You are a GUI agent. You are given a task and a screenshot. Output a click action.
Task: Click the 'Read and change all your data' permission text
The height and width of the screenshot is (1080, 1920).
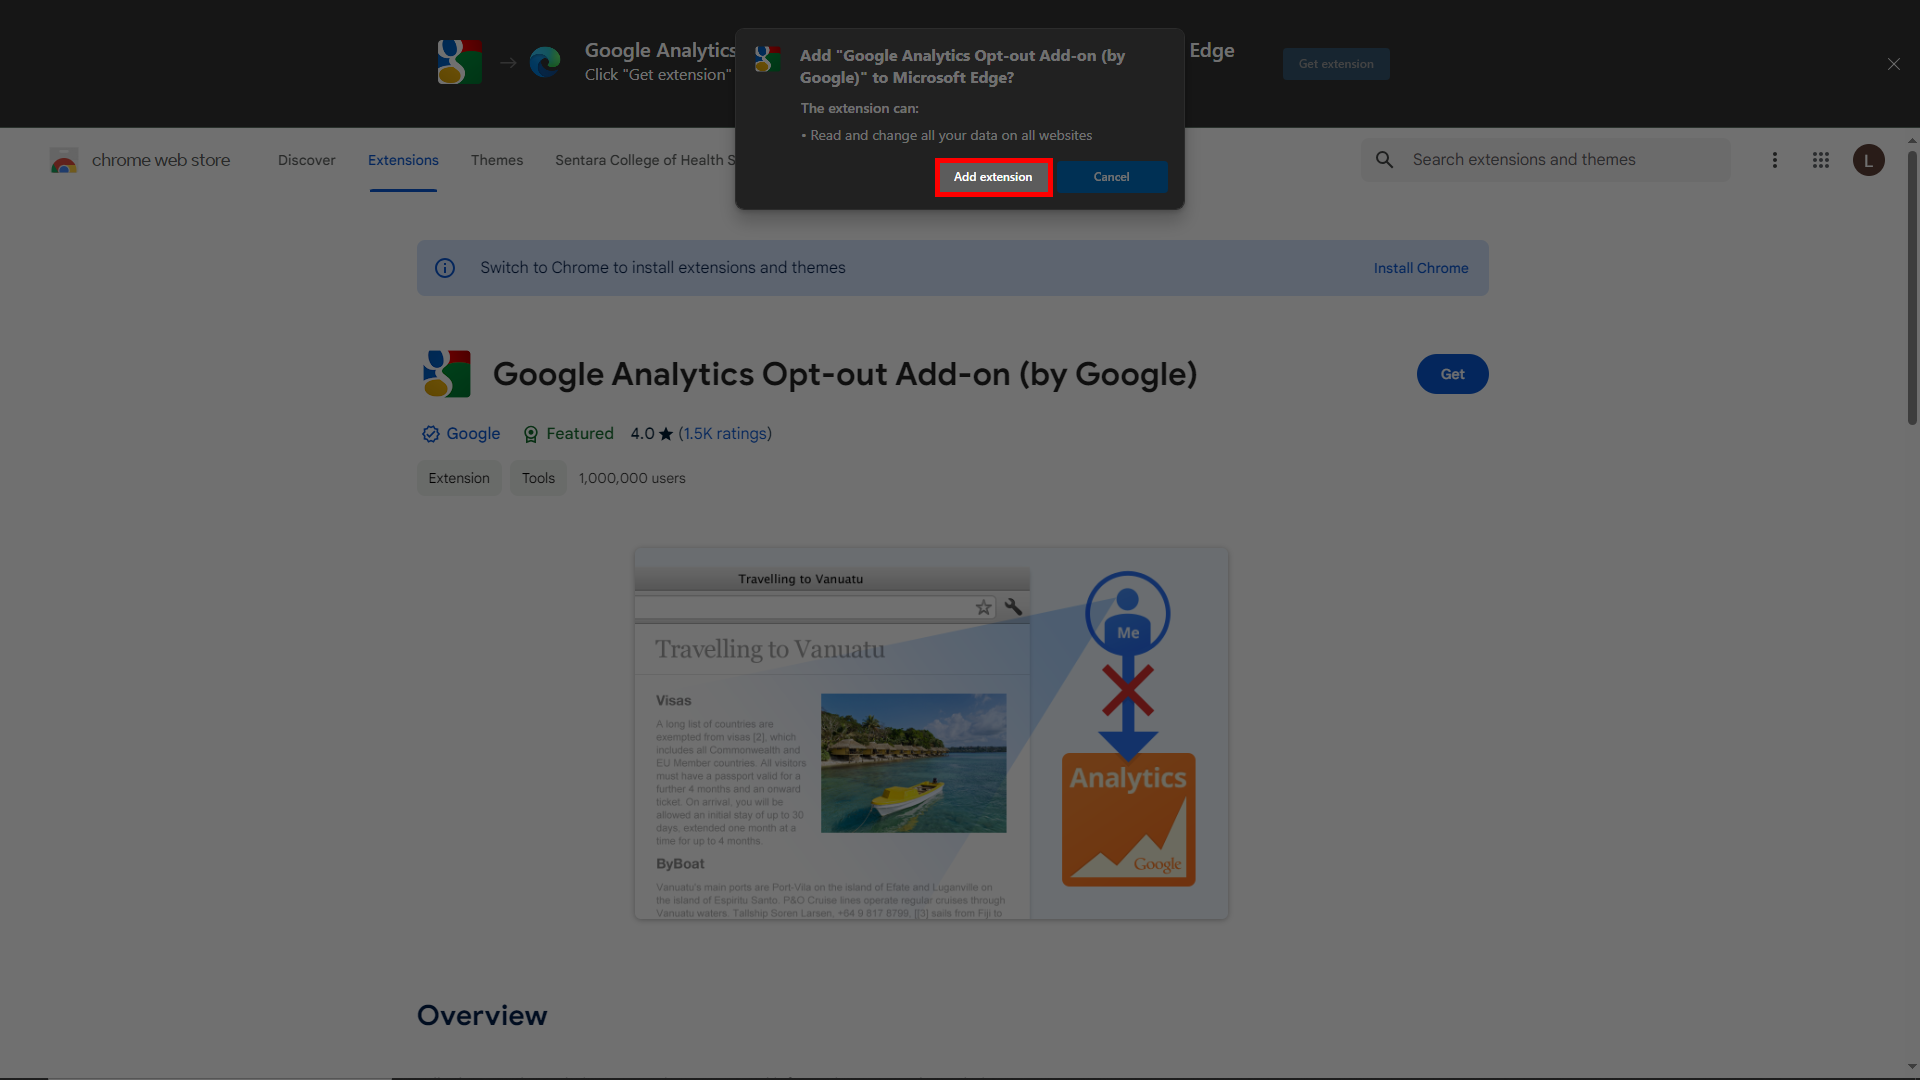[951, 135]
